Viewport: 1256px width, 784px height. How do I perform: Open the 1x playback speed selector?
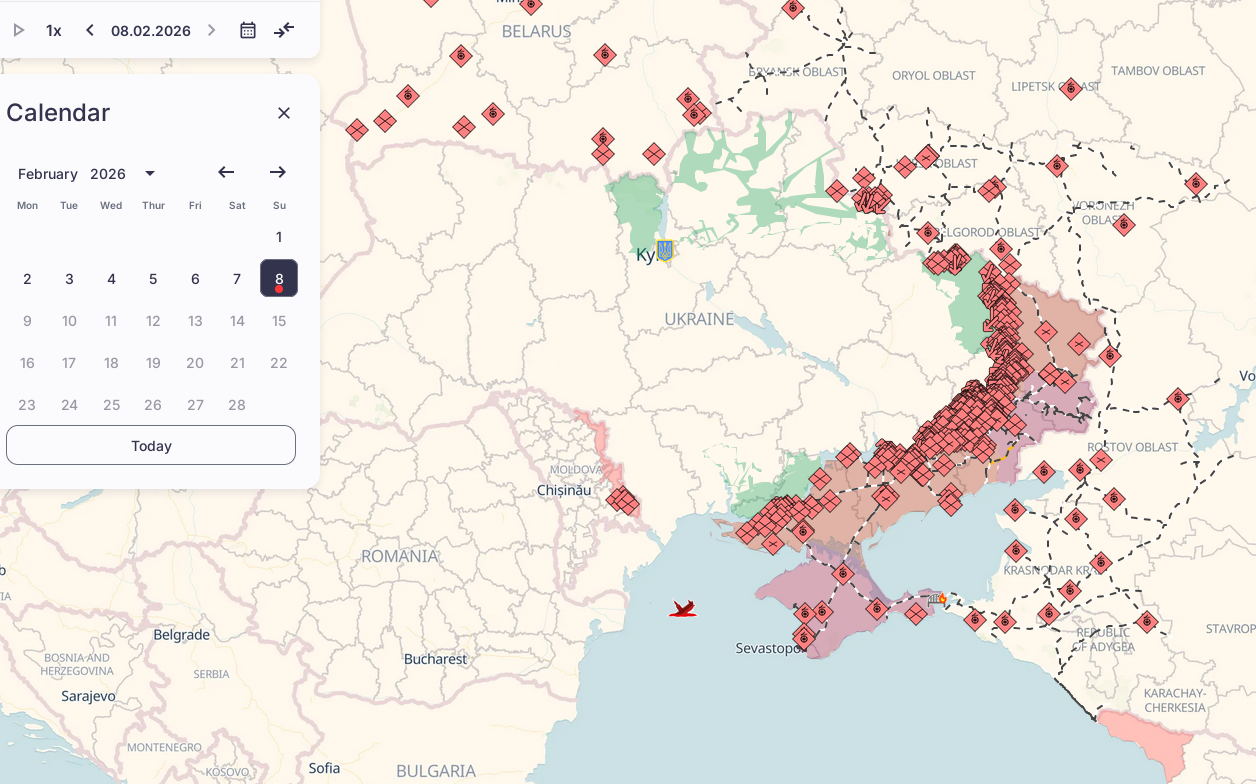point(54,30)
